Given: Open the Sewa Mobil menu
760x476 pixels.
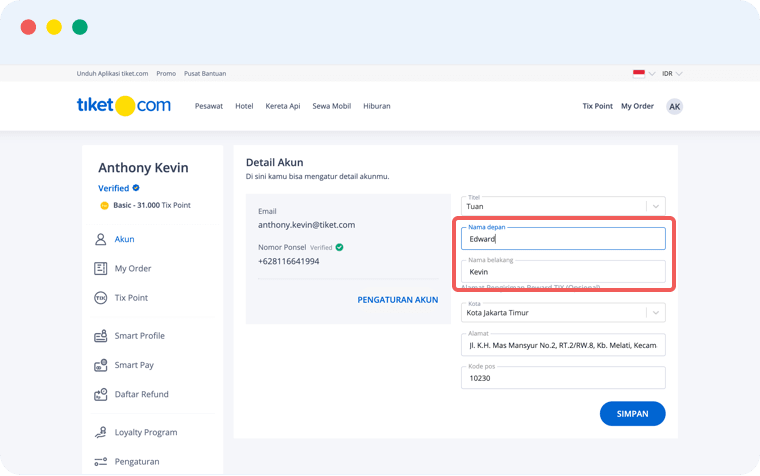Looking at the screenshot, I should (332, 106).
